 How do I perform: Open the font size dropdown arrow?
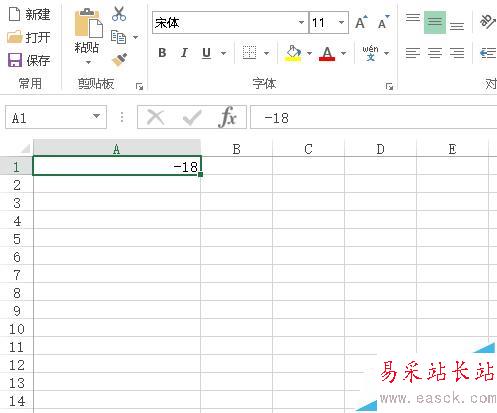(x=342, y=23)
